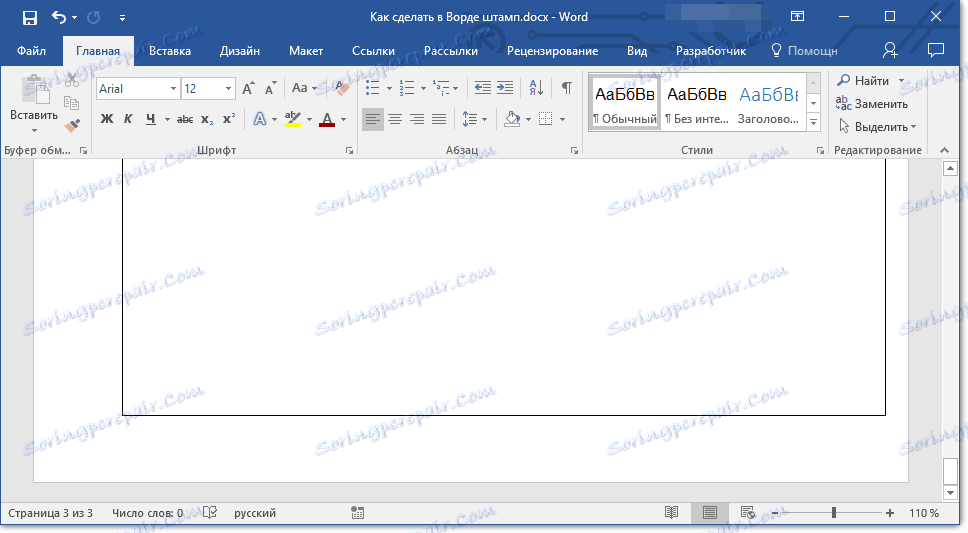Align the paragraph text right
This screenshot has height=533, width=968.
coord(417,119)
